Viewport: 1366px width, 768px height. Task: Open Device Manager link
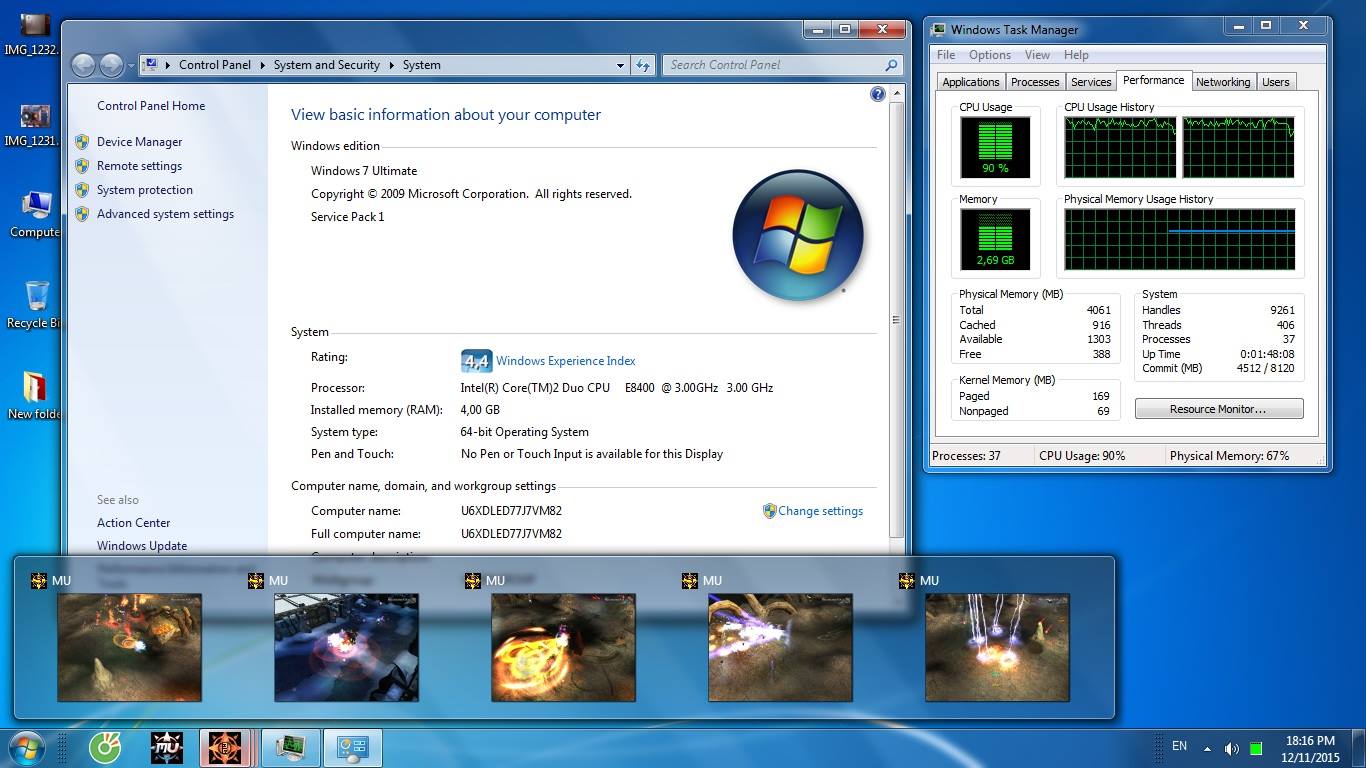coord(139,142)
